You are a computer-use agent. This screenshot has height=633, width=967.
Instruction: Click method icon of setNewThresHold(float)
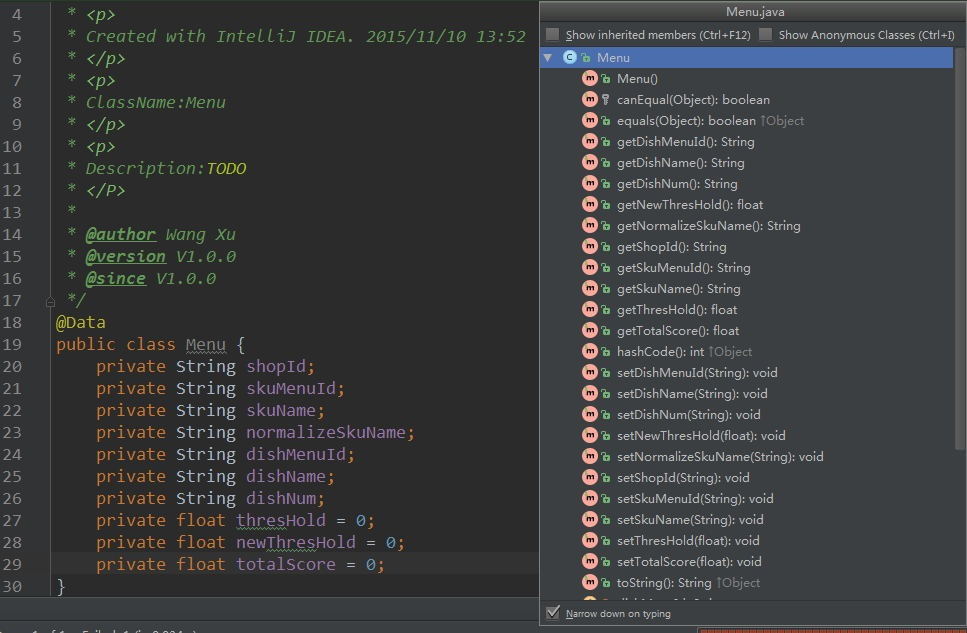pyautogui.click(x=590, y=435)
